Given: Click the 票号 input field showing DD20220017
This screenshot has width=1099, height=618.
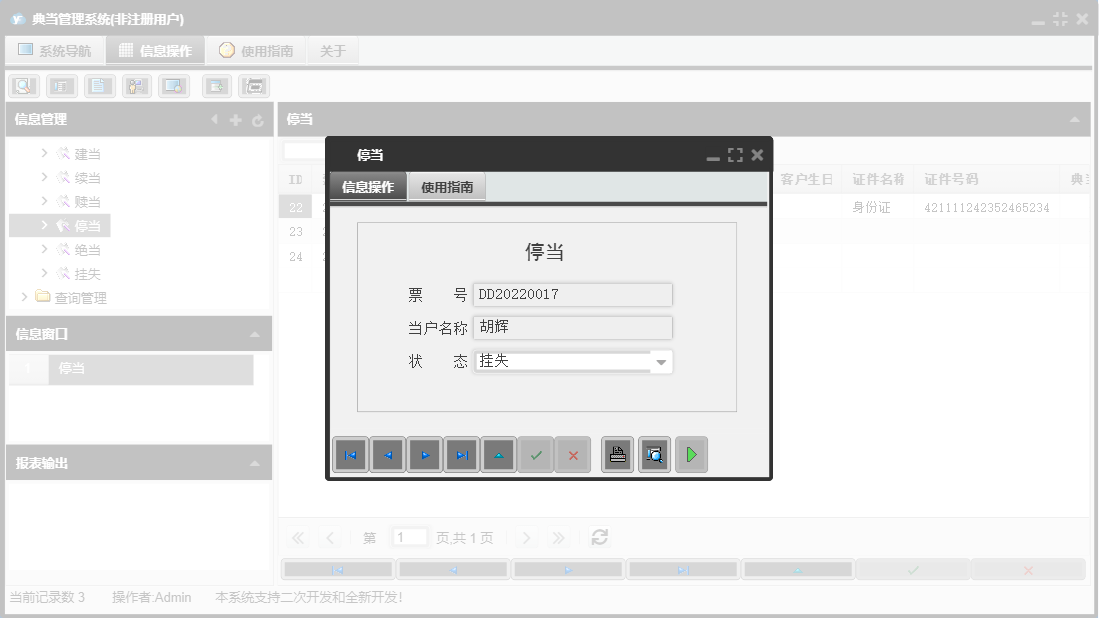Looking at the screenshot, I should [x=573, y=293].
